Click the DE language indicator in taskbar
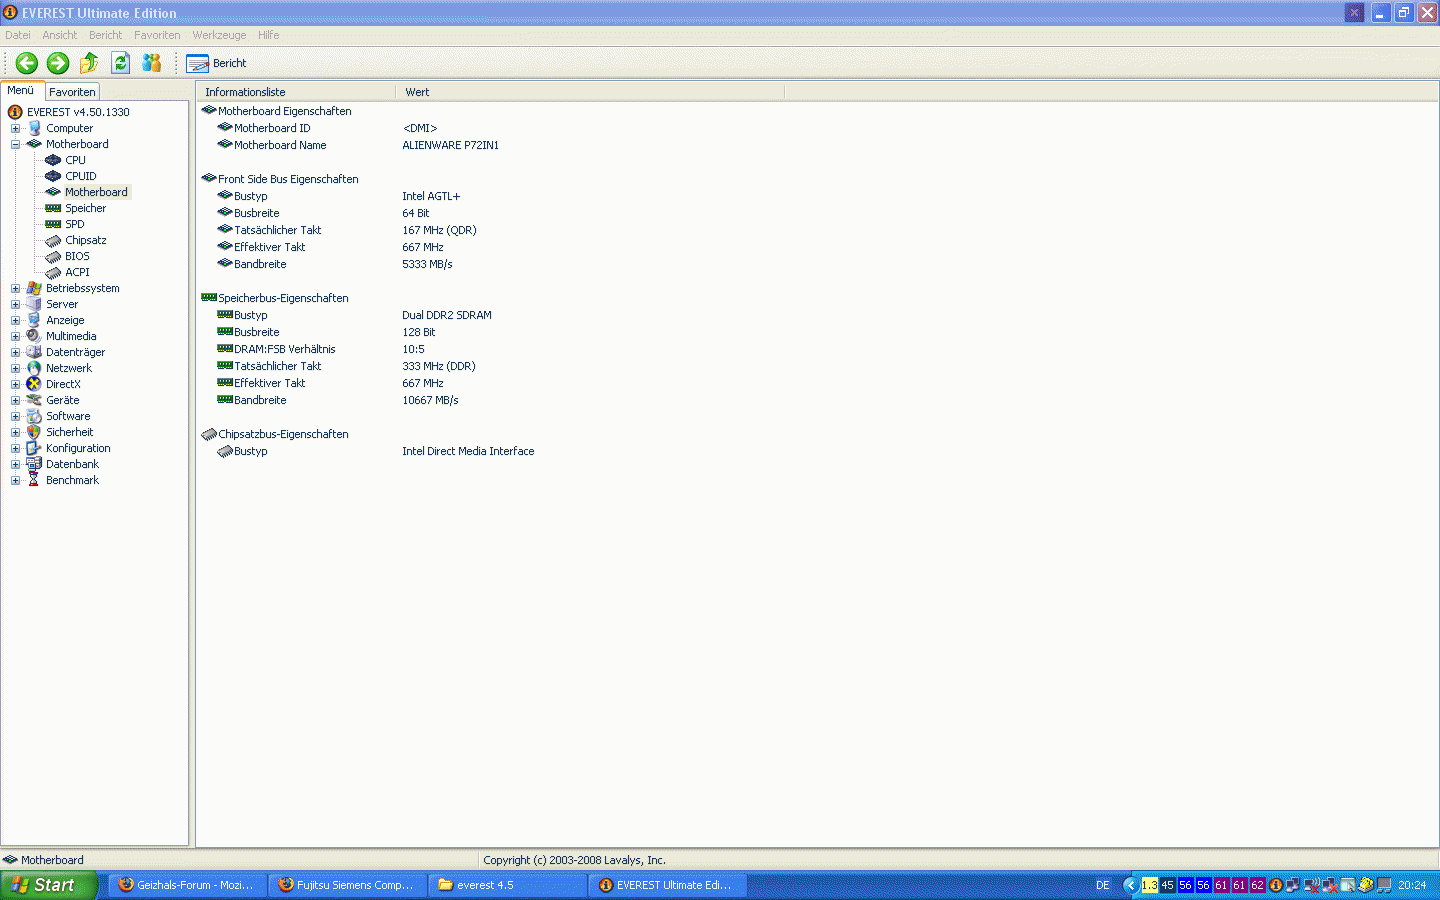Image resolution: width=1440 pixels, height=900 pixels. (1103, 885)
